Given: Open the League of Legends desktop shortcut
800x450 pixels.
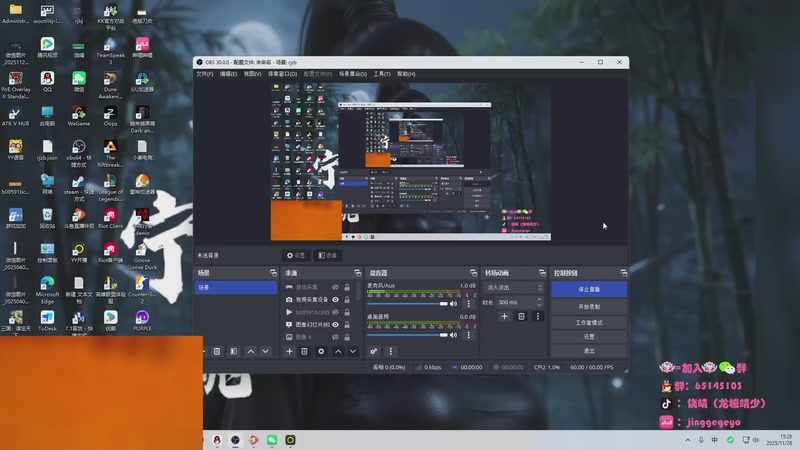Looking at the screenshot, I should tap(110, 187).
